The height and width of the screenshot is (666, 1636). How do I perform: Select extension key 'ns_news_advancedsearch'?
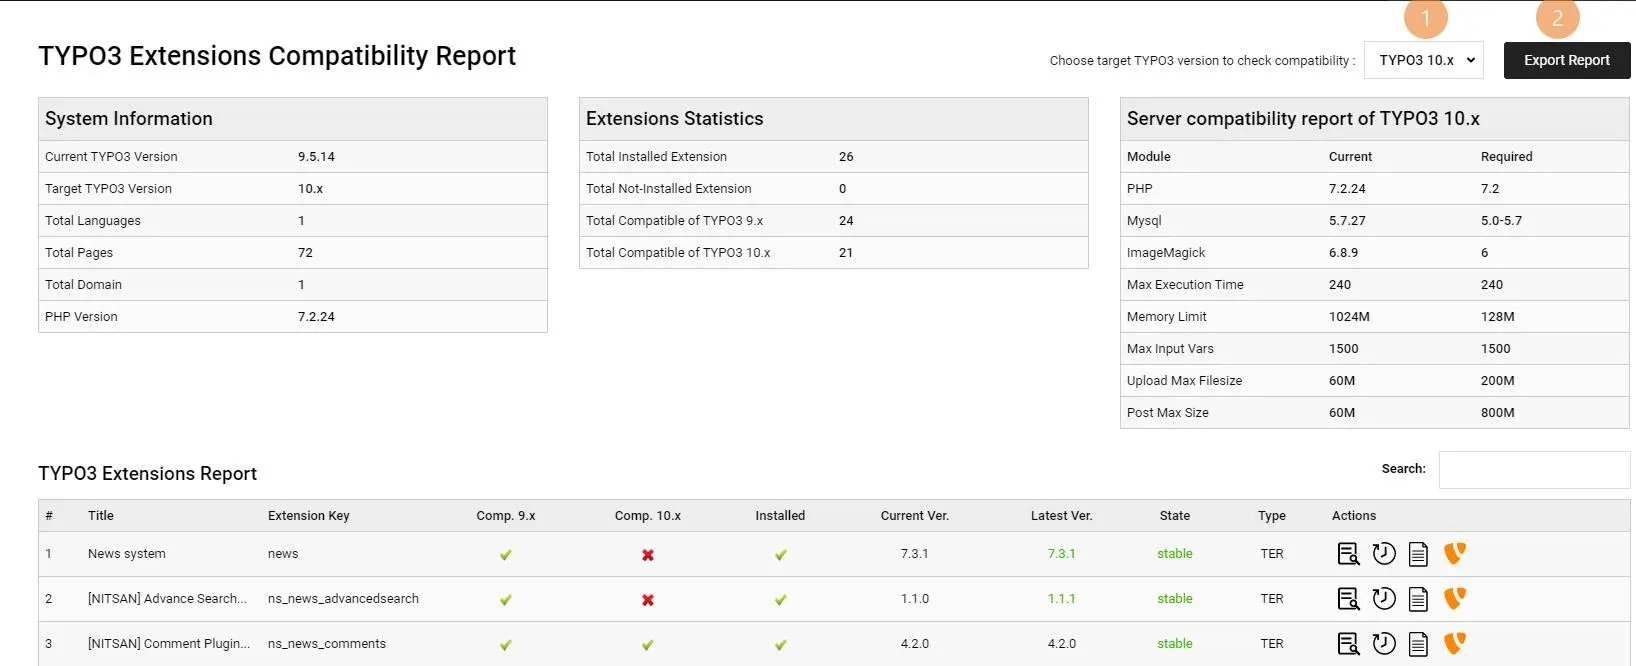point(343,599)
